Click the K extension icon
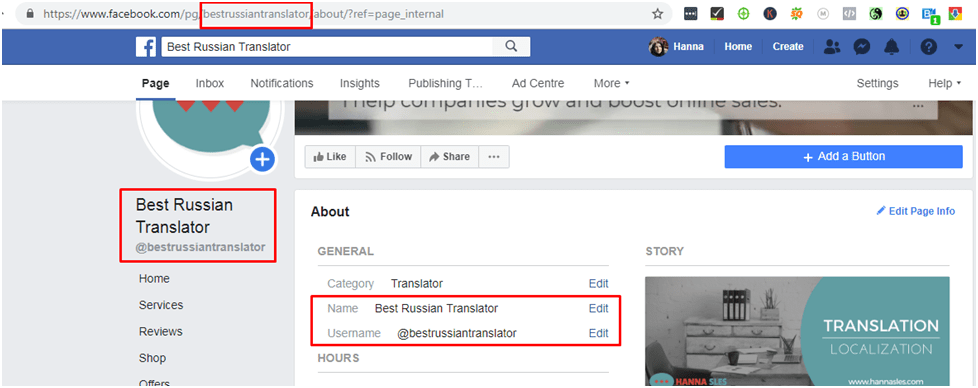The width and height of the screenshot is (978, 388). point(770,14)
